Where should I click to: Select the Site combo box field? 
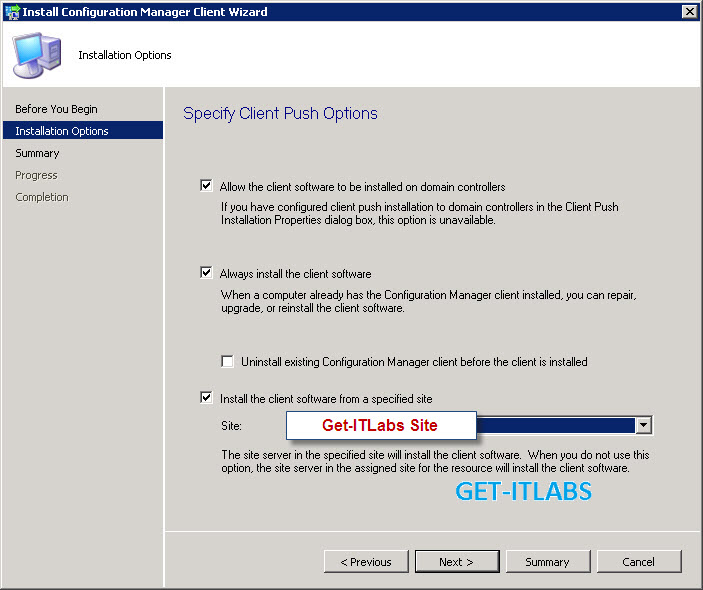click(x=469, y=425)
